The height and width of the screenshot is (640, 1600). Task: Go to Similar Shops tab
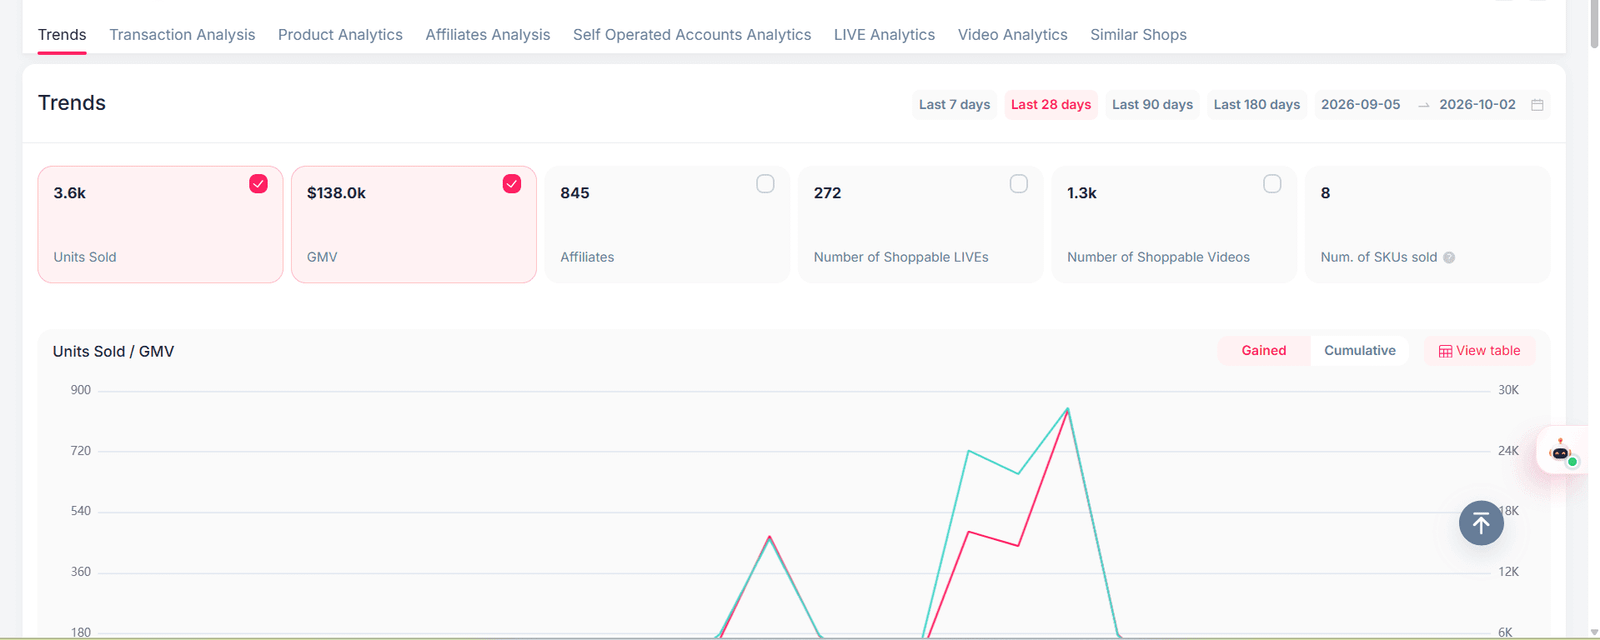coord(1138,34)
